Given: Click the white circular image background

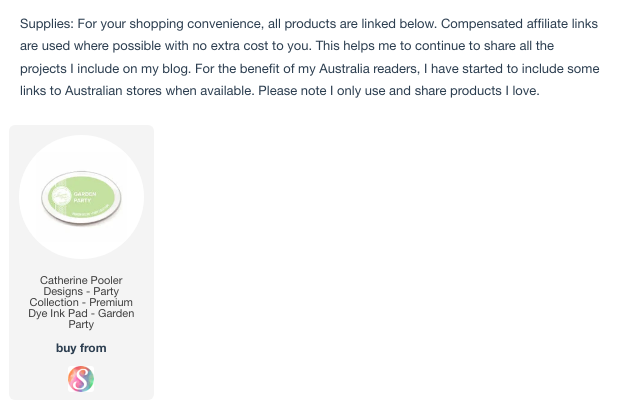Looking at the screenshot, I should [81, 197].
